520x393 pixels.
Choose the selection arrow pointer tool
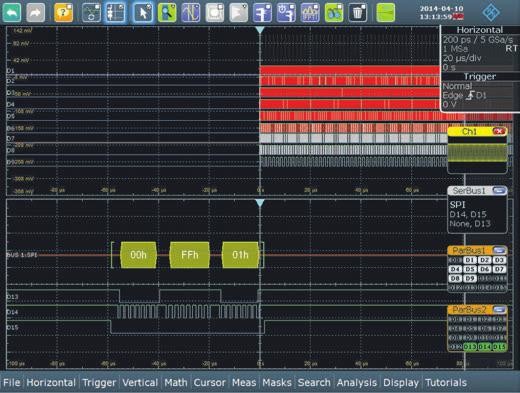[x=143, y=12]
